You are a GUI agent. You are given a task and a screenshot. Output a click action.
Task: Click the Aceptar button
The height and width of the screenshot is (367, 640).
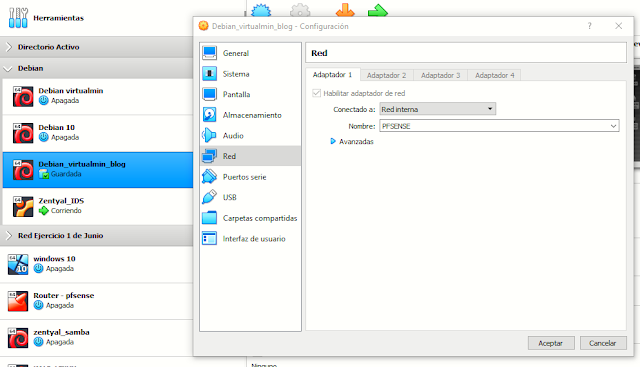coord(551,343)
